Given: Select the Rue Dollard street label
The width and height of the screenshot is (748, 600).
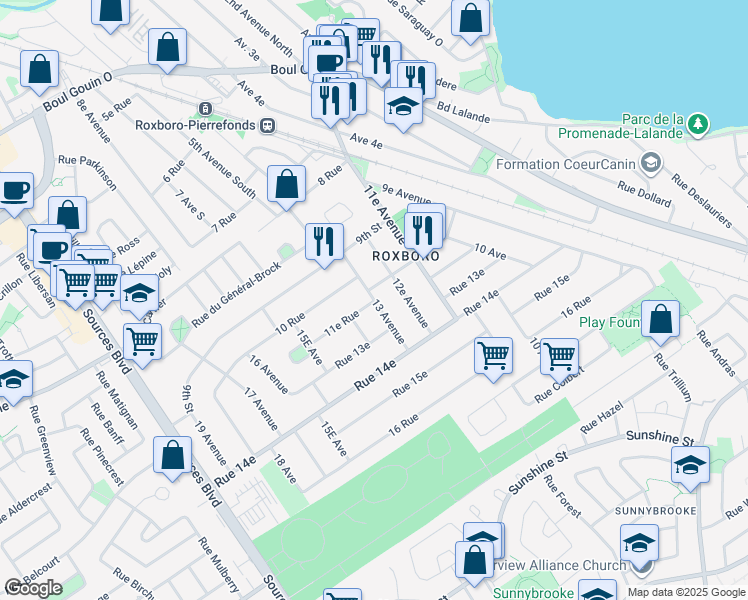Looking at the screenshot, I should 644,194.
